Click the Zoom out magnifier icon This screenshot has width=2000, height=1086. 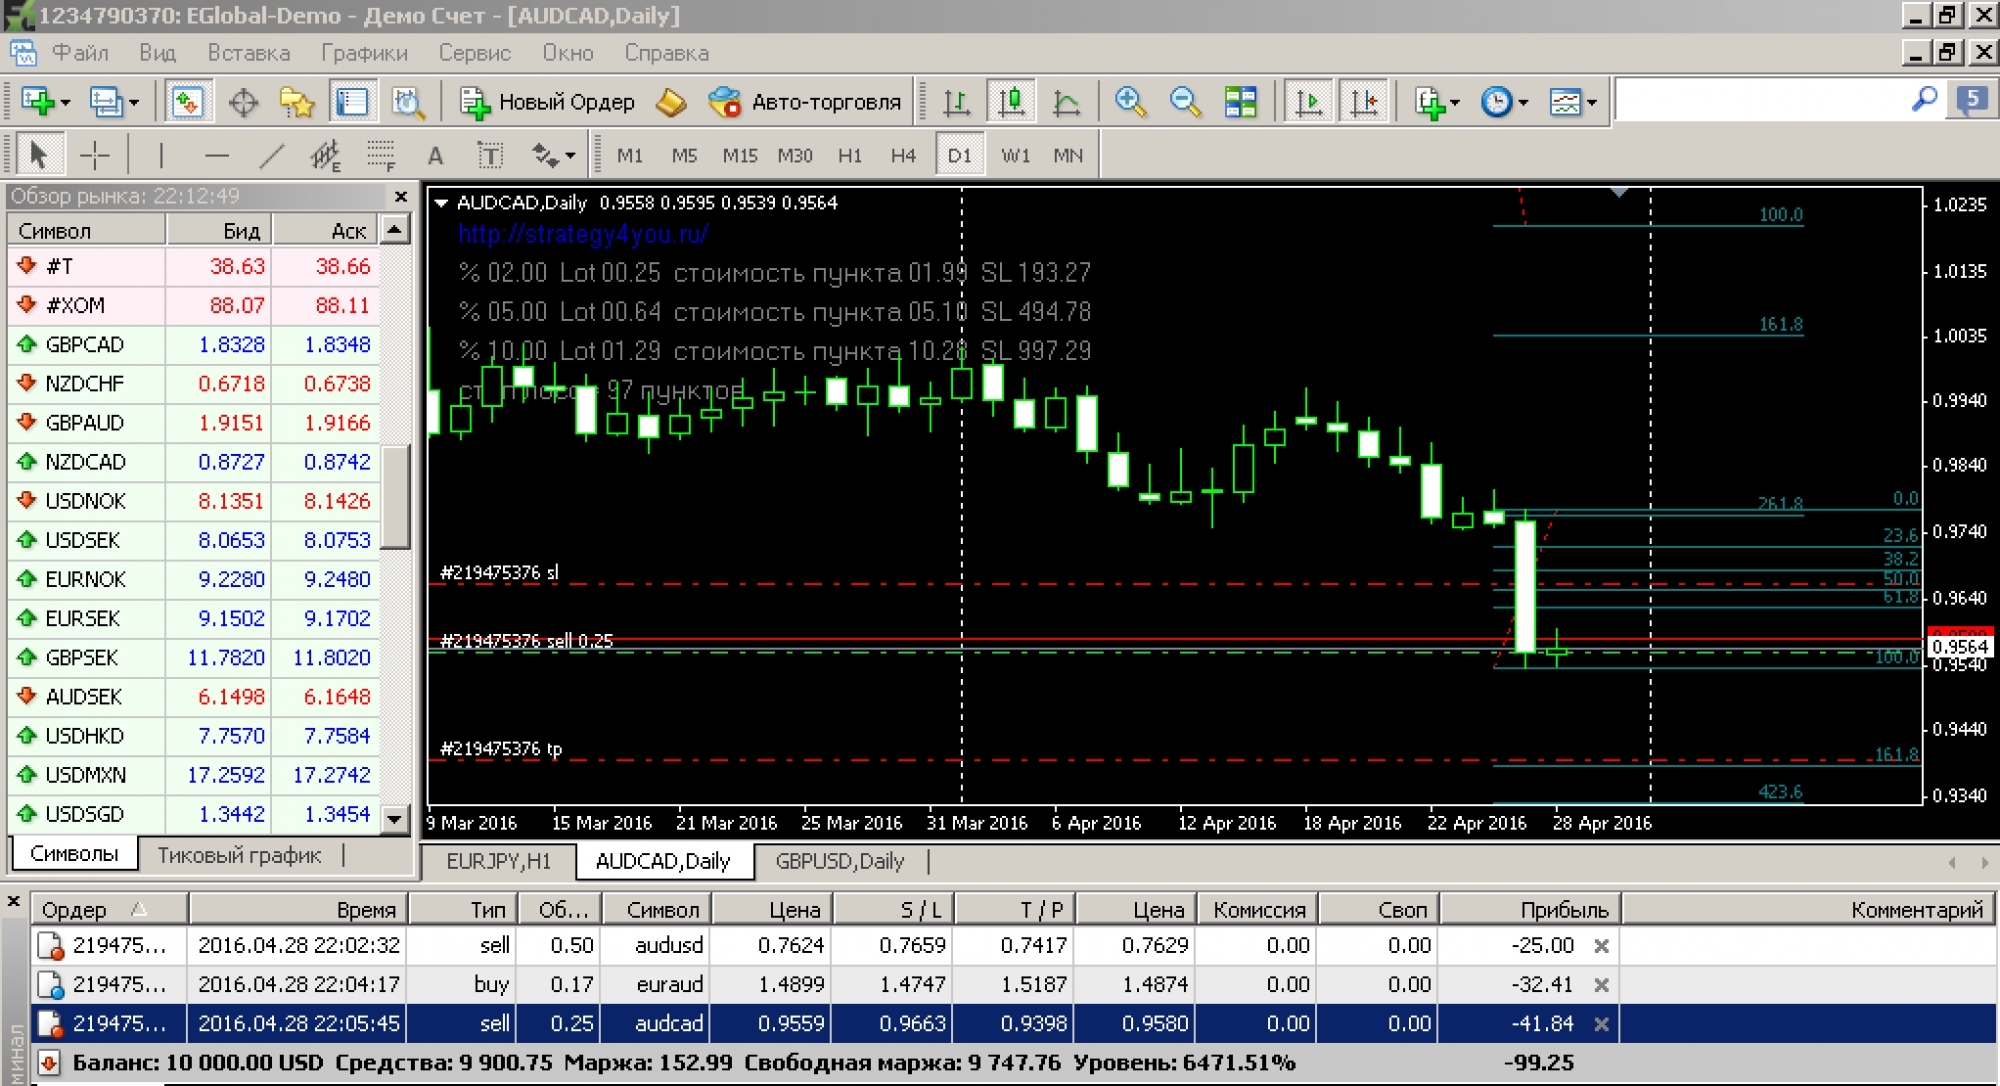[1185, 102]
